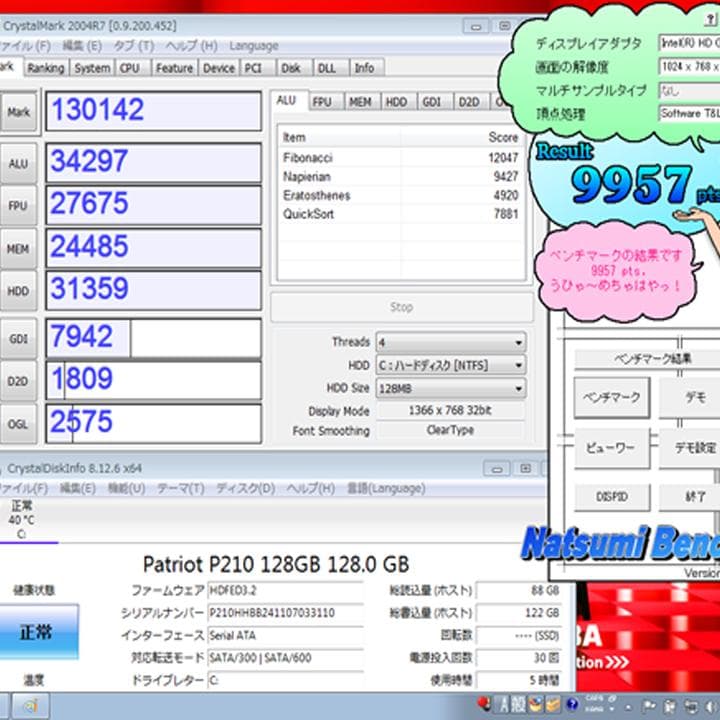
Task: Open the ヘルプ(H) menu in CrystalMark
Action: tap(191, 45)
